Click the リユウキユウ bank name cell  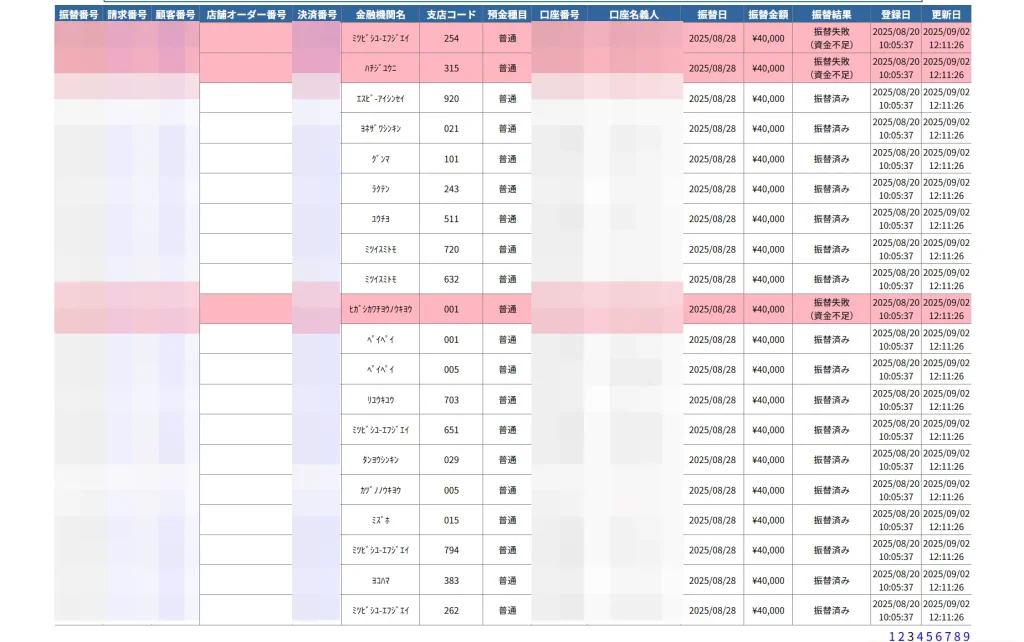coord(380,400)
